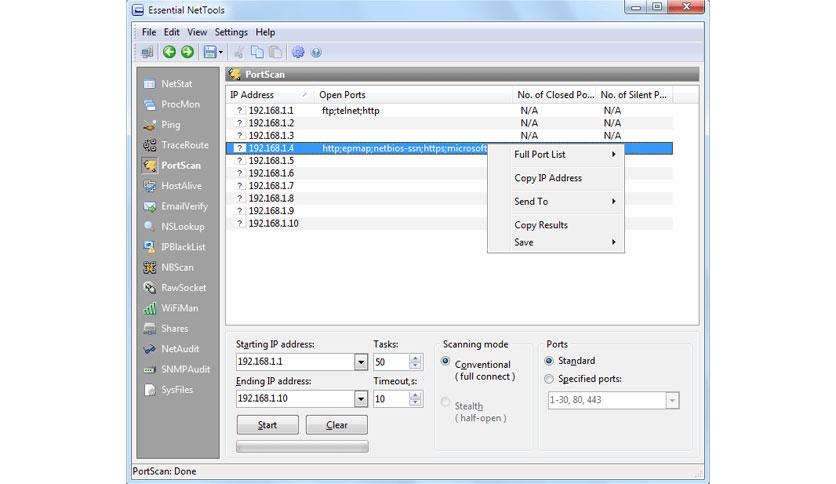Increase the Tasks spinner value
836x484 pixels.
click(415, 359)
